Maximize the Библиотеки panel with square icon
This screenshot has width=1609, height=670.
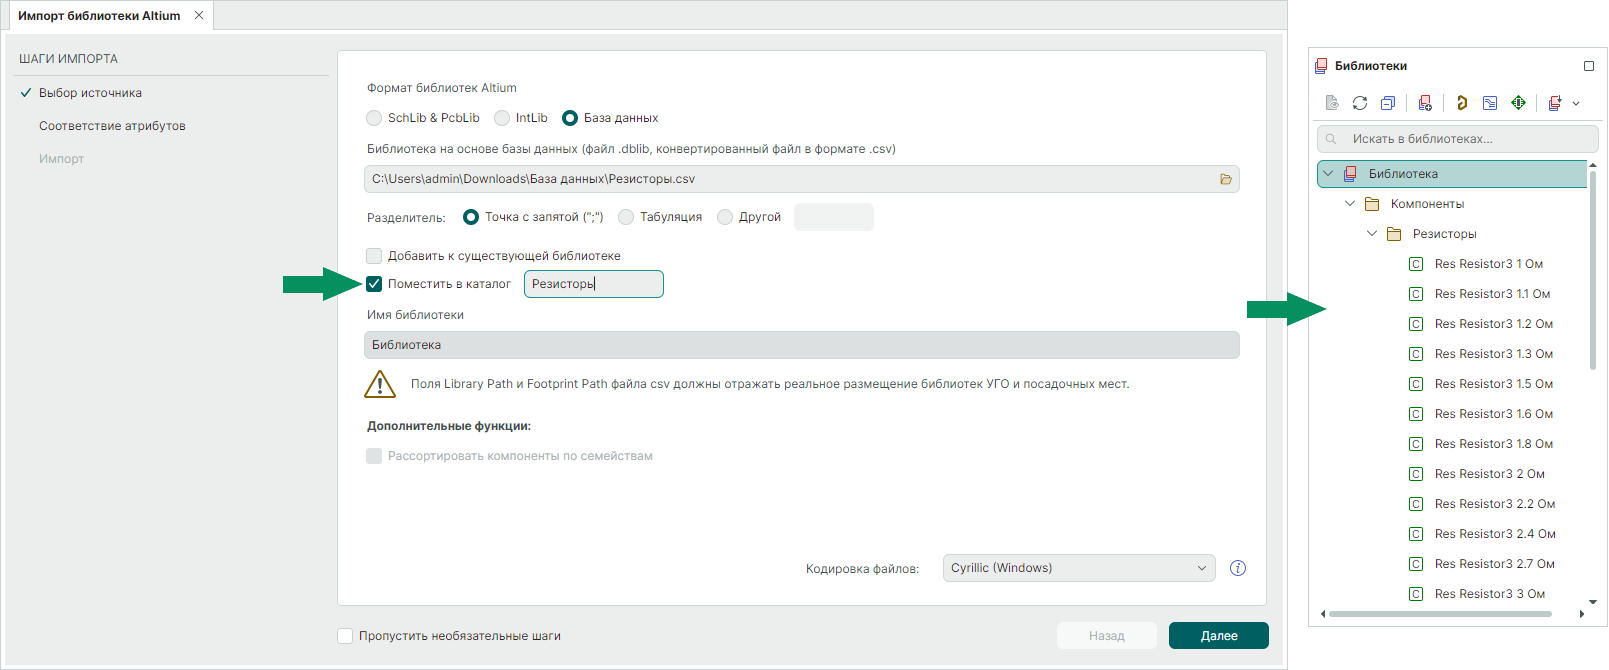(x=1589, y=66)
